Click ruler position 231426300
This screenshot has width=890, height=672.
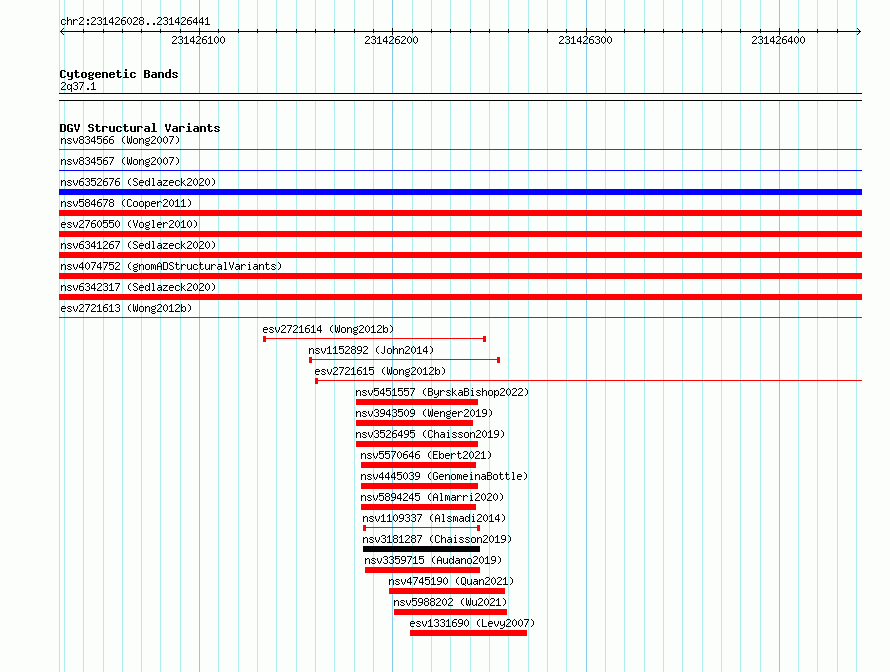pos(585,40)
